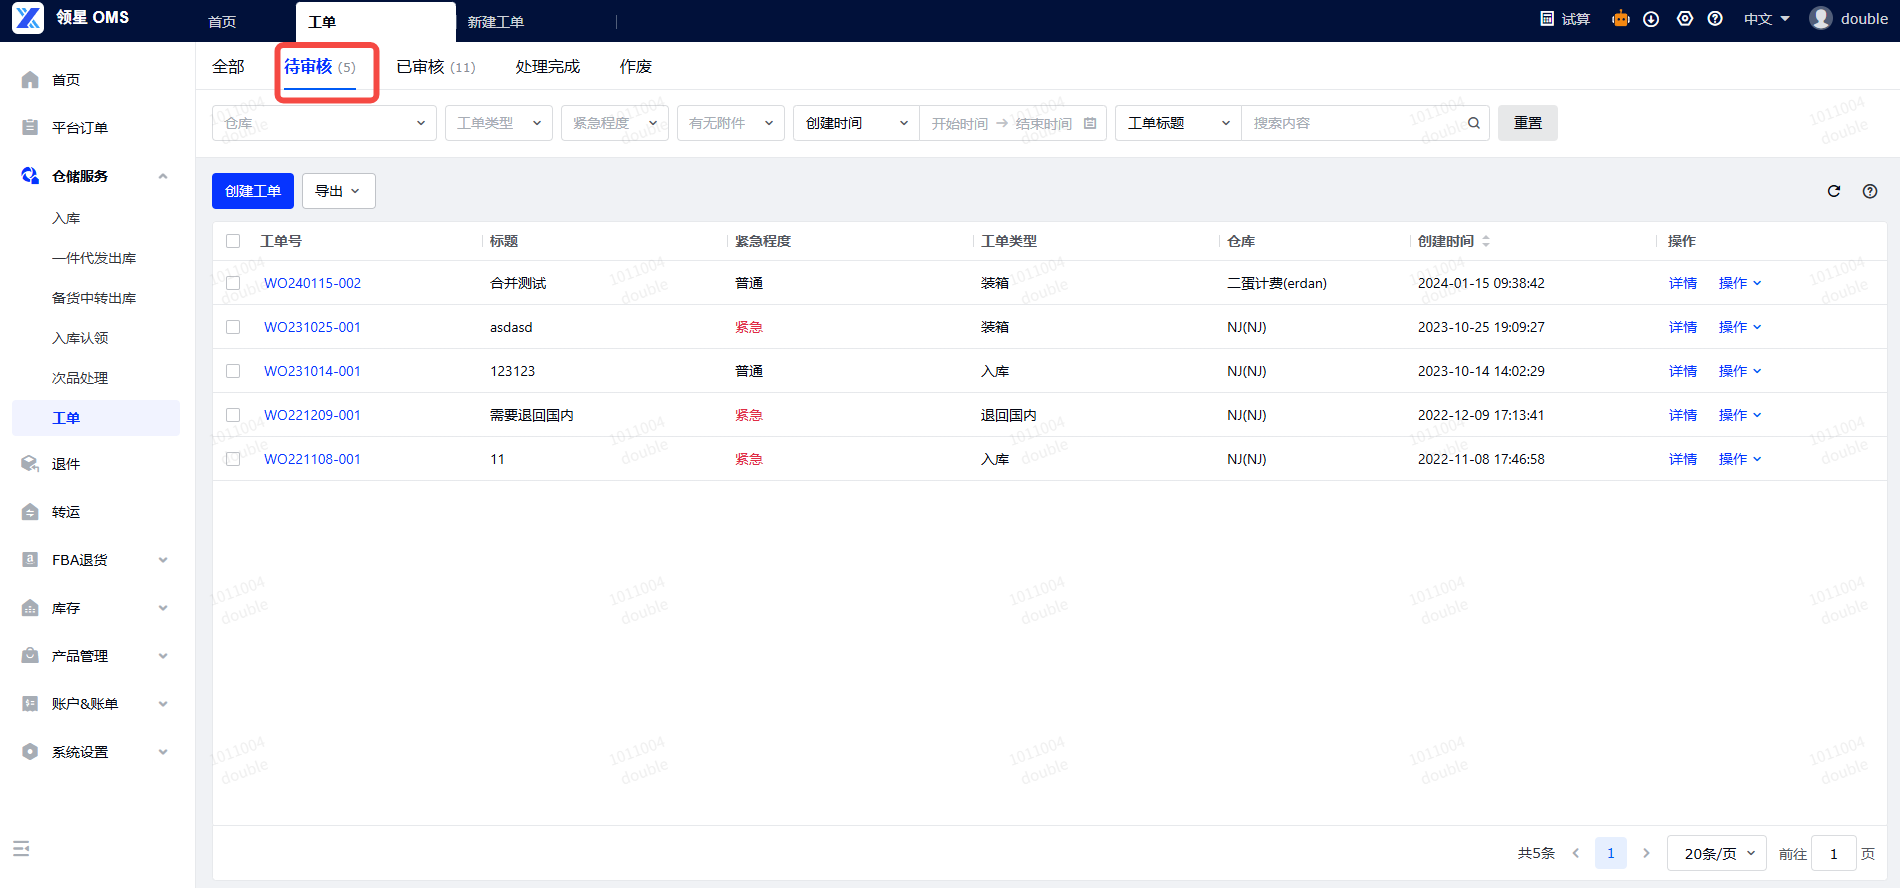Open the 20条/页 page size dropdown
The image size is (1900, 888).
coord(1717,853)
